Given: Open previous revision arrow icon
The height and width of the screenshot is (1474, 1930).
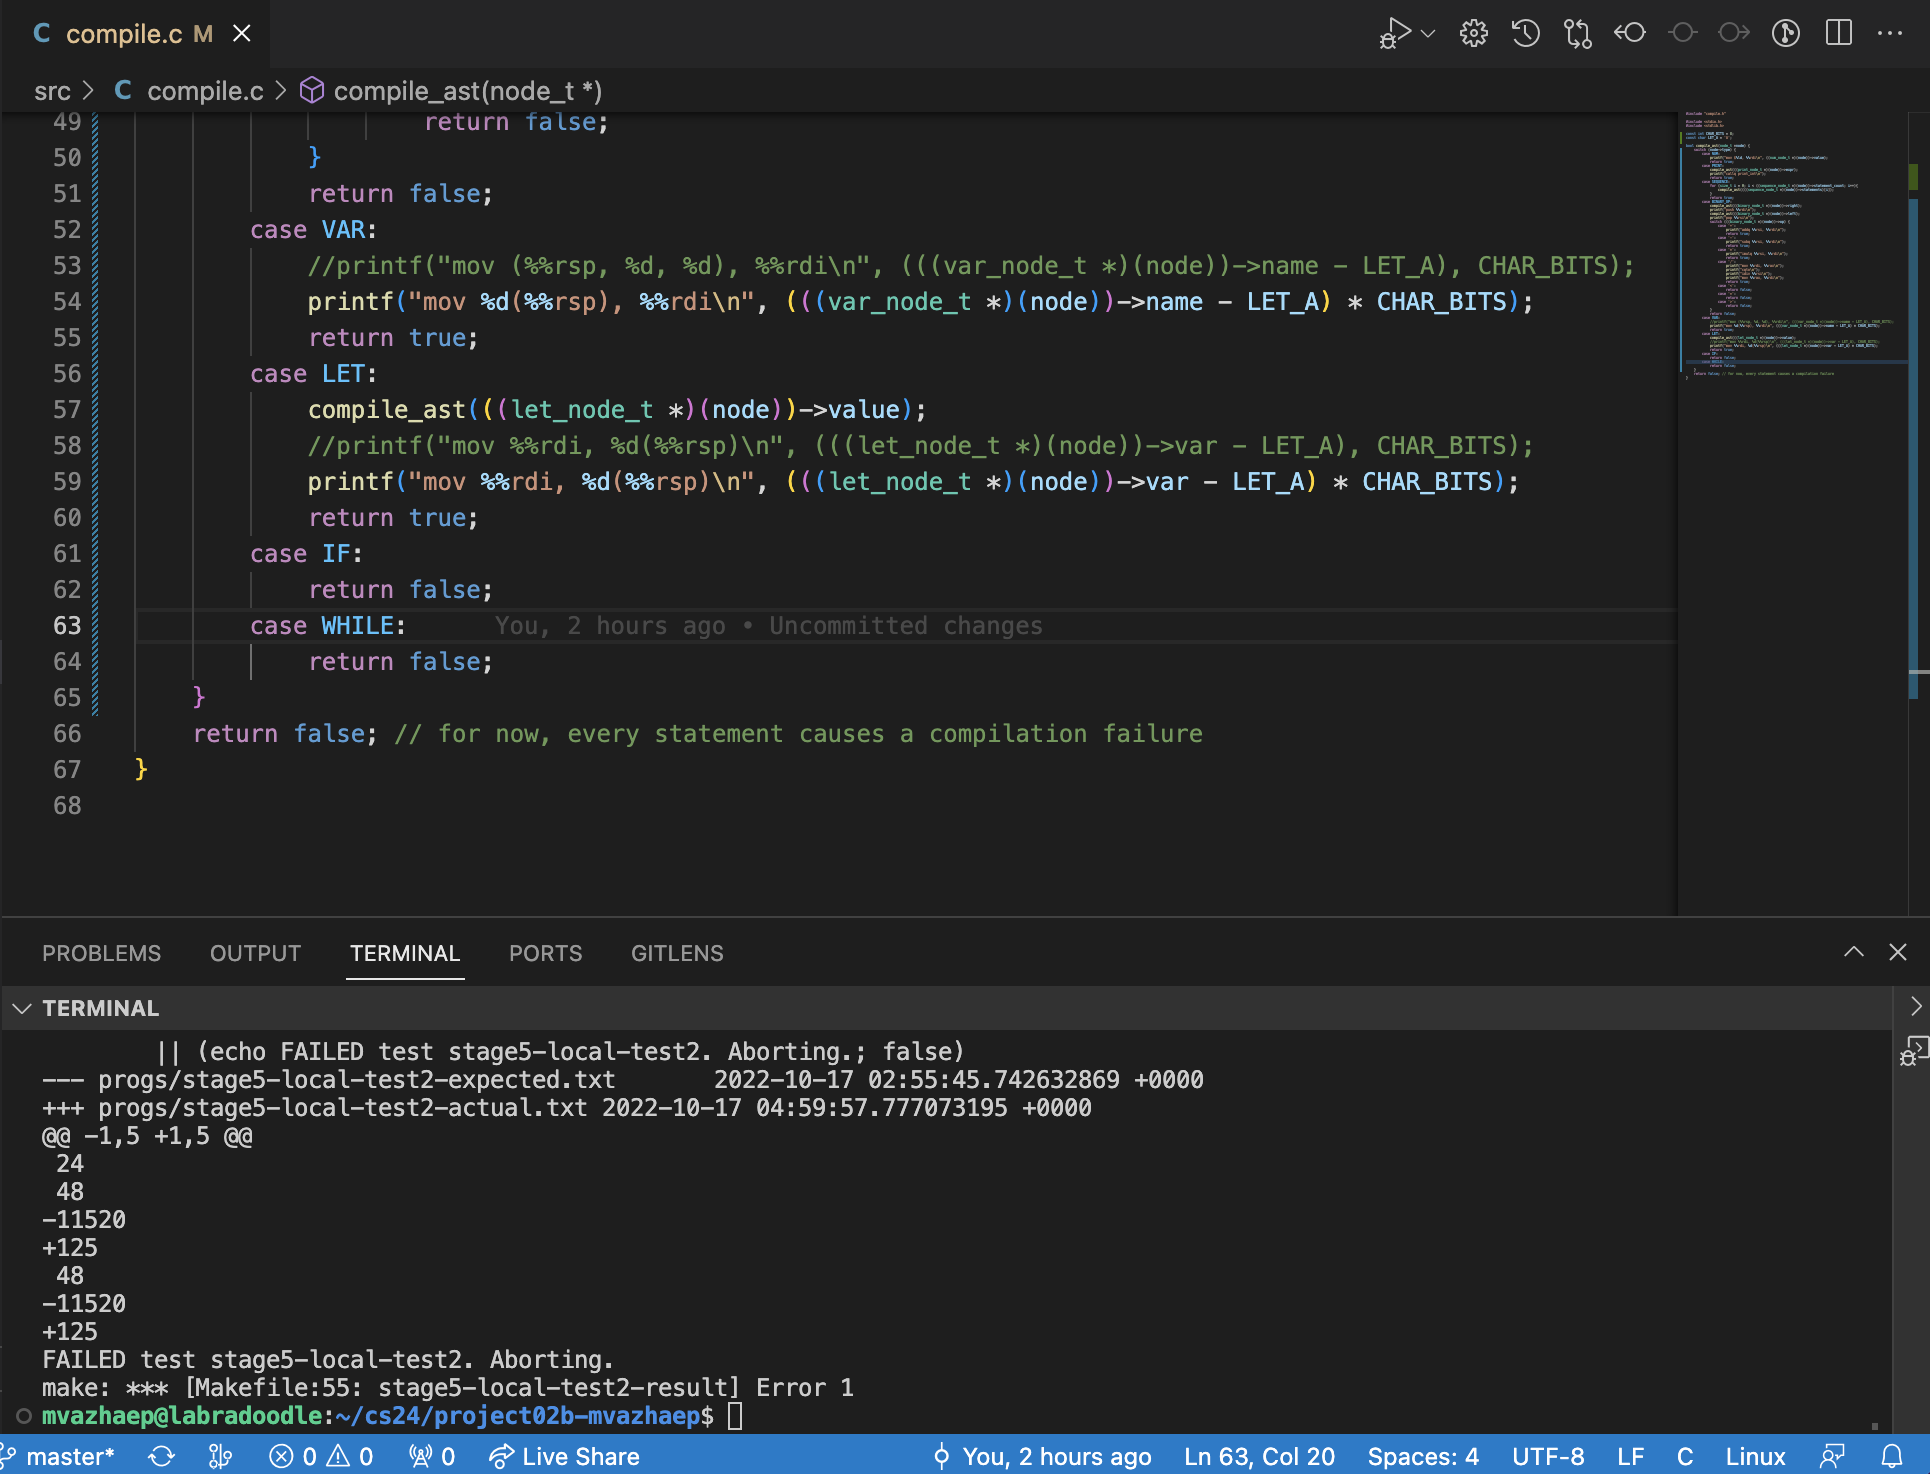Looking at the screenshot, I should point(1629,33).
